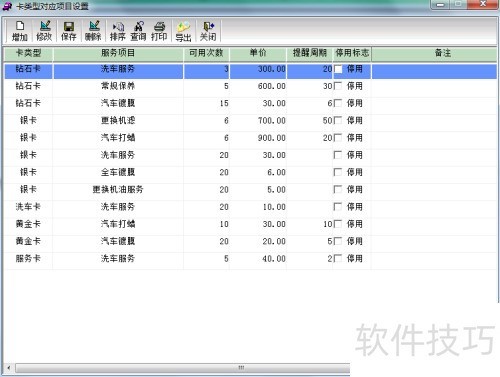Screen dimensions: 500x377
Task: Minimize the 卡类型对应项目设置 window
Action: tap(441, 4)
